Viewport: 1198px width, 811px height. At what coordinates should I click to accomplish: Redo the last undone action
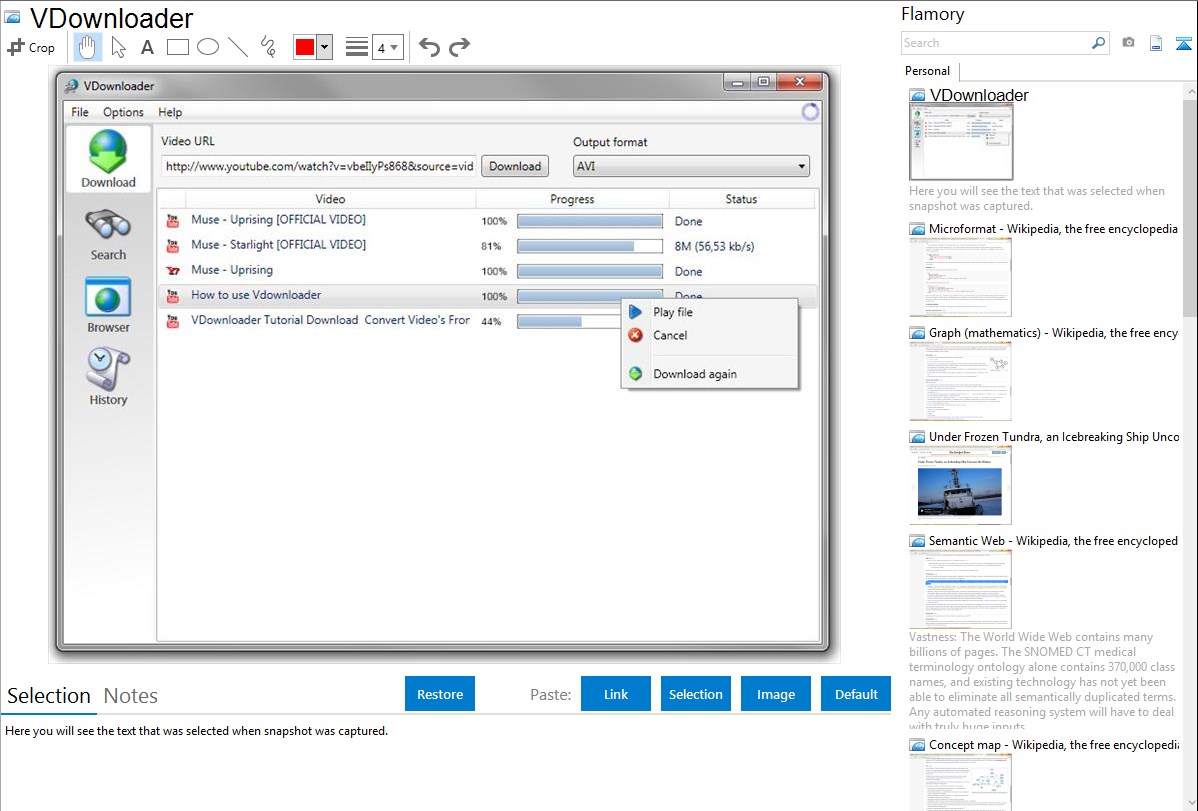tap(459, 47)
